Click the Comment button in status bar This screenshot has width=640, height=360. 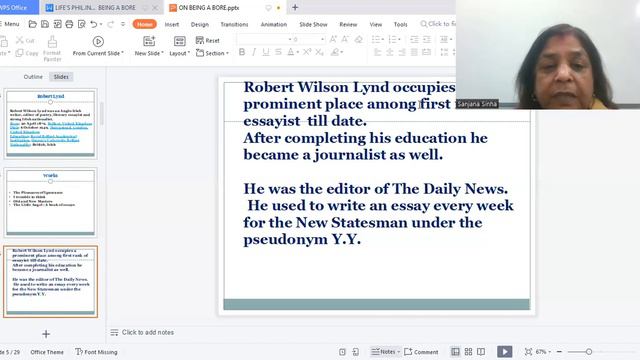(x=421, y=351)
